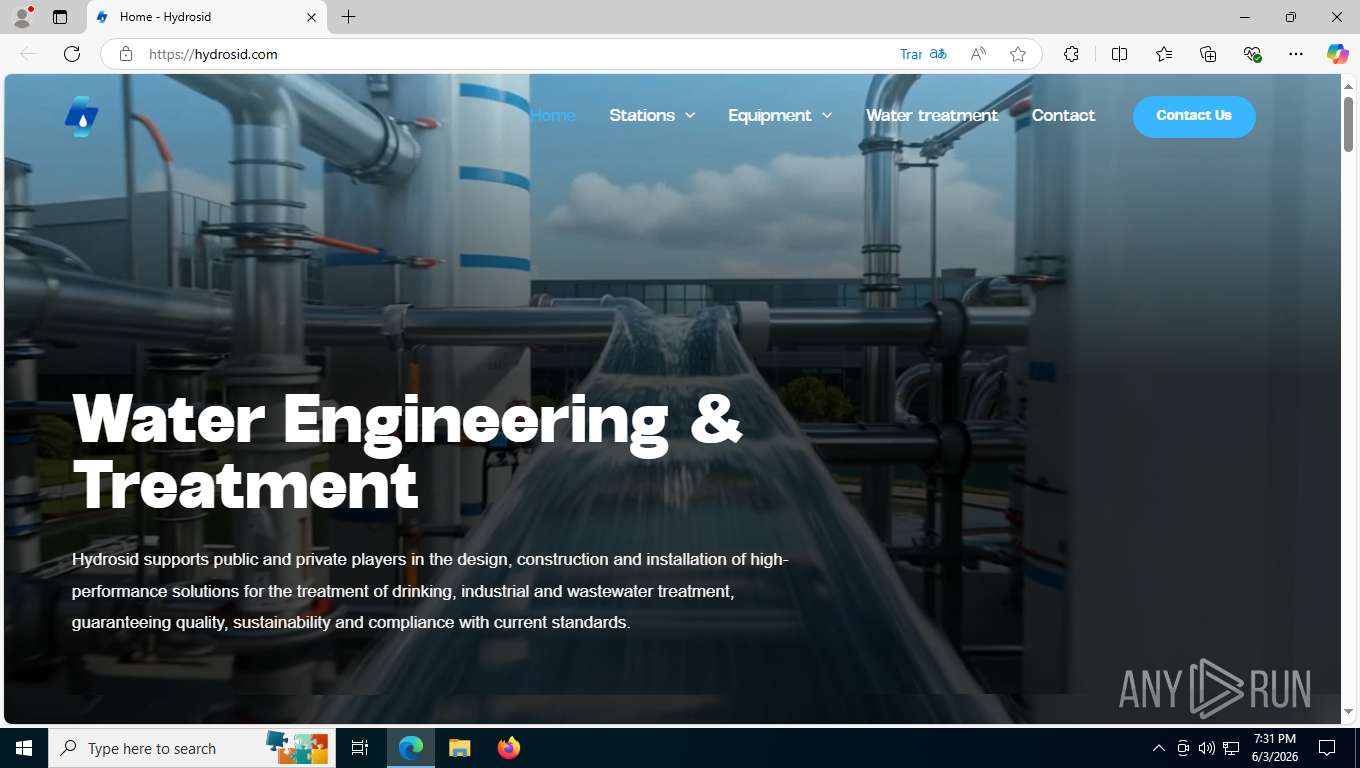The image size is (1360, 768).
Task: Open the Favorites list icon
Action: pos(1164,54)
